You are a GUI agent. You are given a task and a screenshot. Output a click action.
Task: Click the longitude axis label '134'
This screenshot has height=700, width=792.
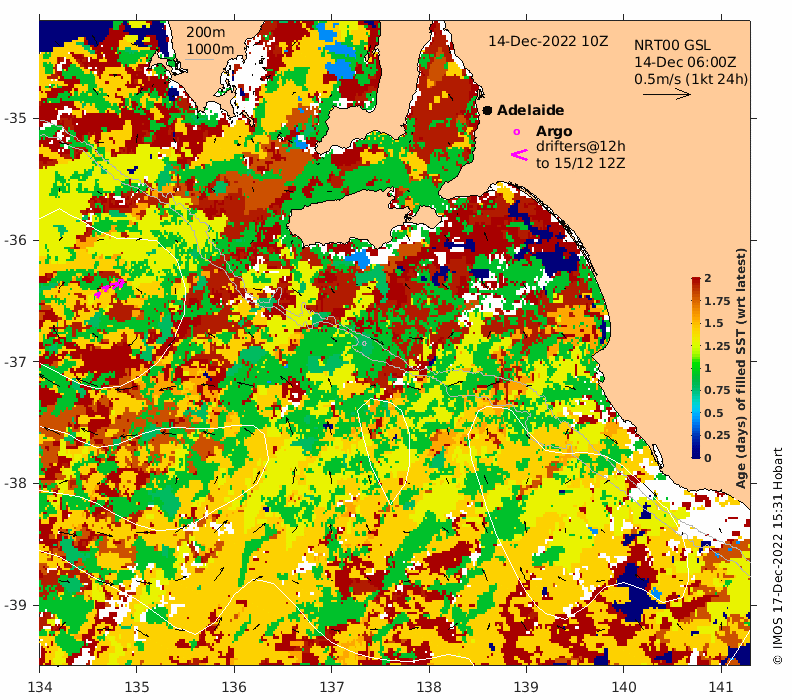coord(40,687)
